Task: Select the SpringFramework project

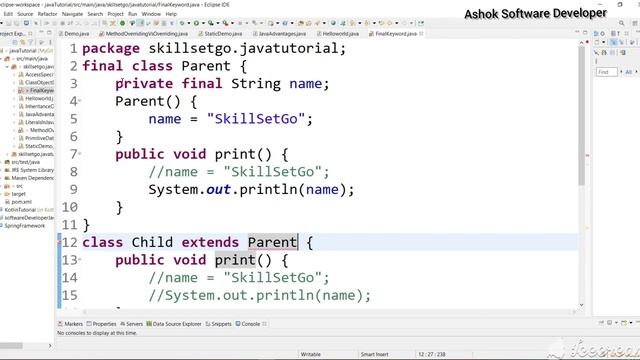Action: 22,226
